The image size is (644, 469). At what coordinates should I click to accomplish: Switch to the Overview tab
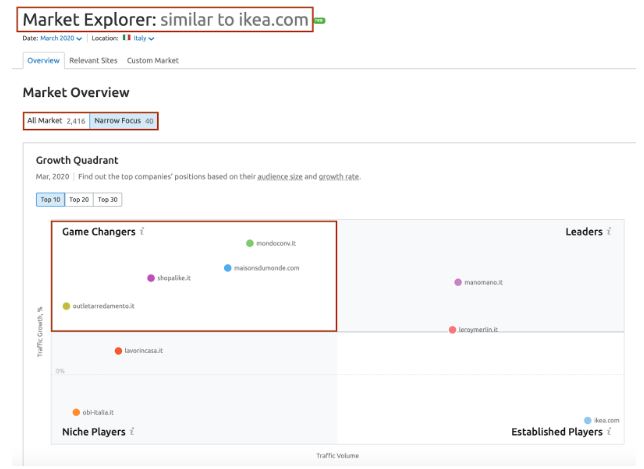(x=44, y=60)
